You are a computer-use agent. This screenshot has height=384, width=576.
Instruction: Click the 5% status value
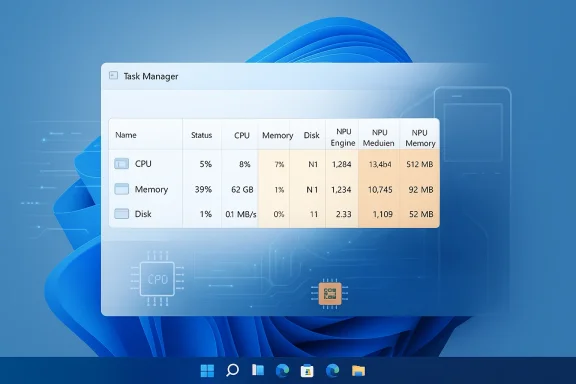click(206, 164)
